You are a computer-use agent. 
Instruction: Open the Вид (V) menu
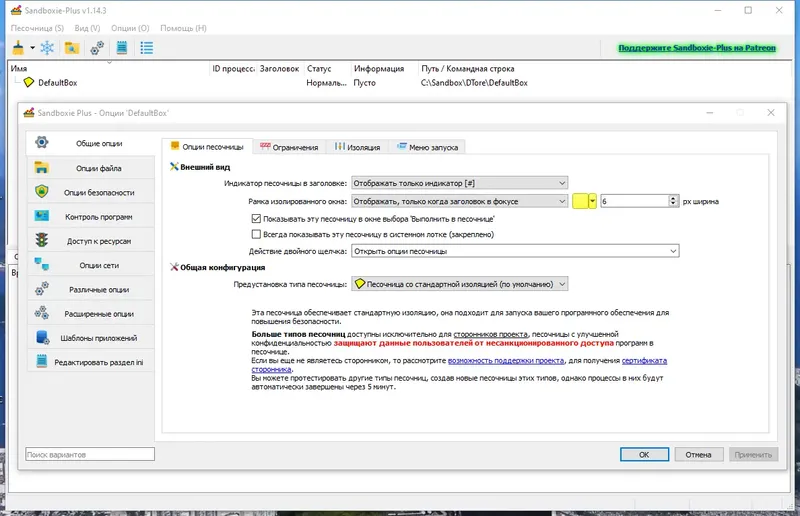tap(87, 28)
